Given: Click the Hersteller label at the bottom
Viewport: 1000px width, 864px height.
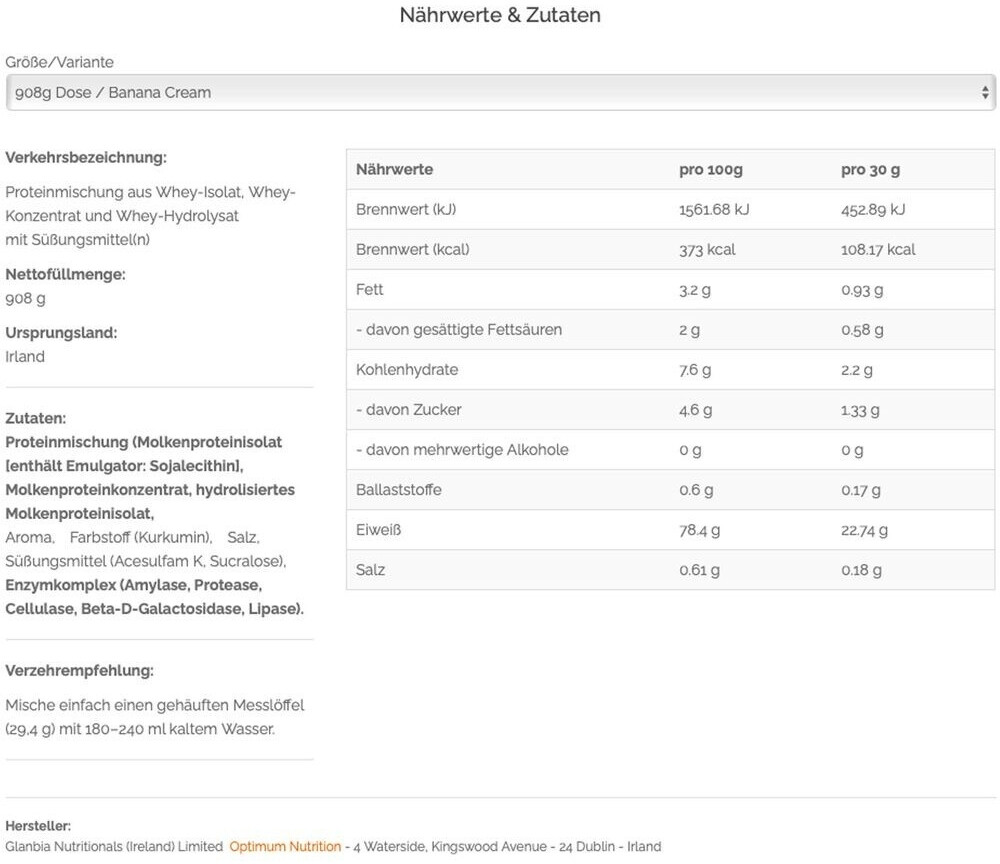Looking at the screenshot, I should [x=38, y=826].
